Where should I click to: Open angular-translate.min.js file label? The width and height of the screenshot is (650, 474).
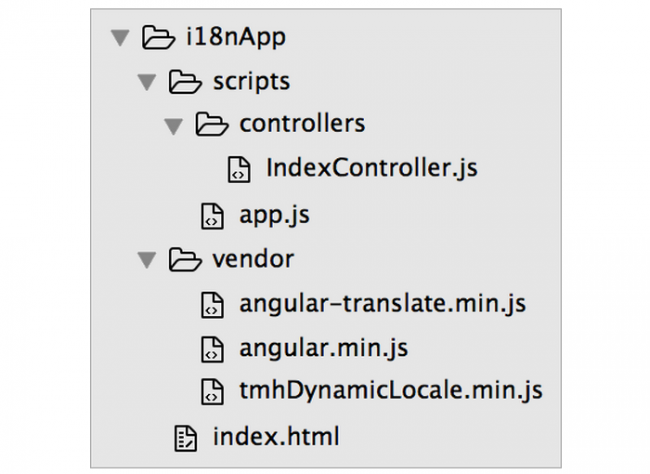tap(383, 304)
